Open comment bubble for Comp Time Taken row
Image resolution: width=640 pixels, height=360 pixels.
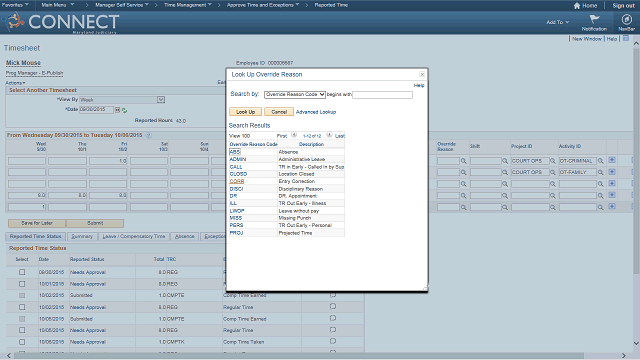pos(333,341)
